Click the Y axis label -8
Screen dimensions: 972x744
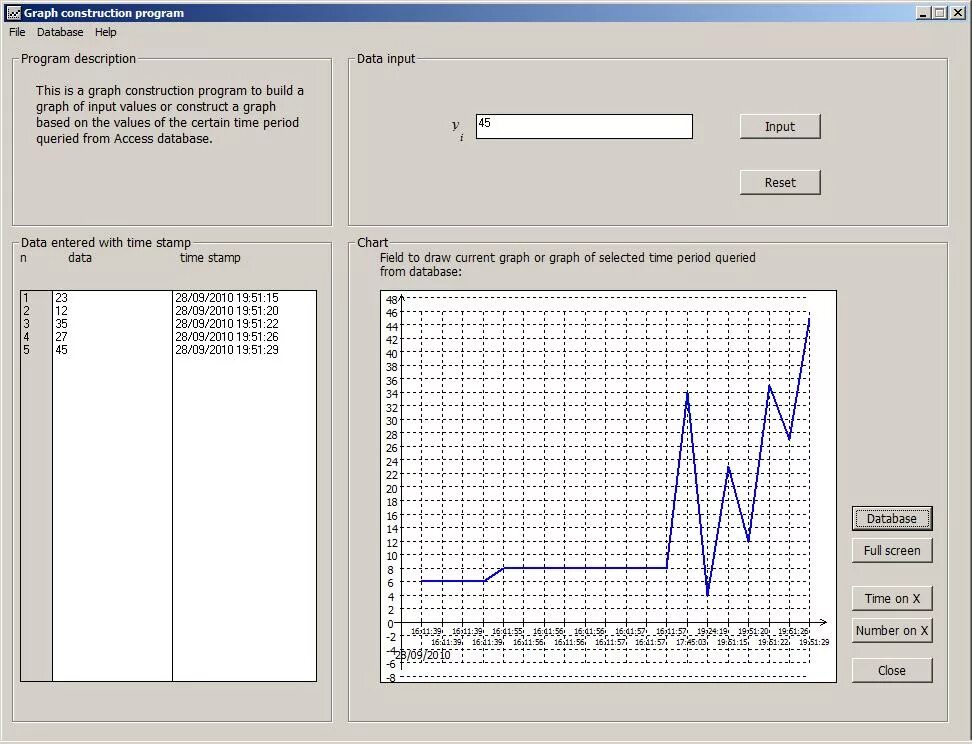[391, 678]
